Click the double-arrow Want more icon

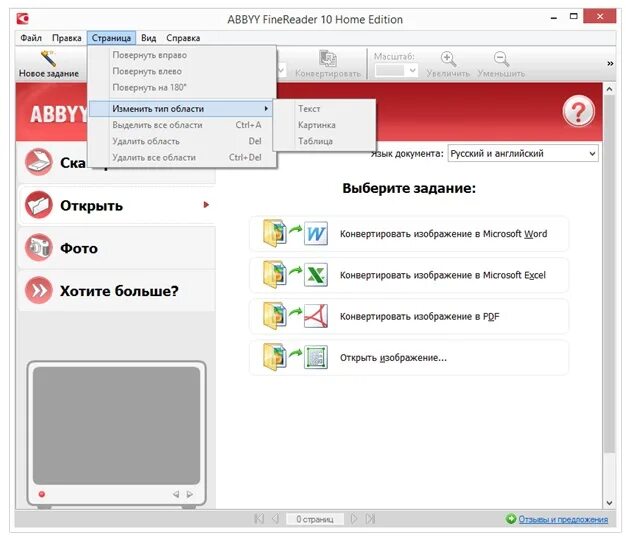coord(38,290)
